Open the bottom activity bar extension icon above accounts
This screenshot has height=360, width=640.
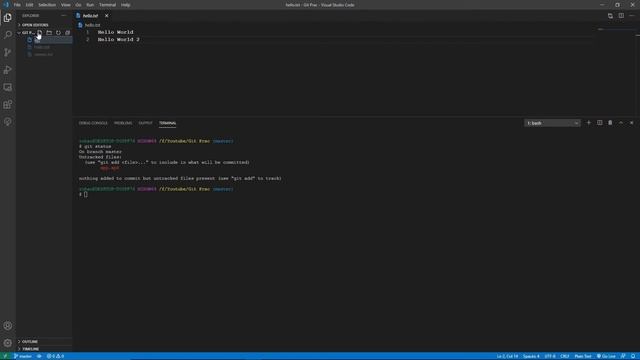point(7,122)
